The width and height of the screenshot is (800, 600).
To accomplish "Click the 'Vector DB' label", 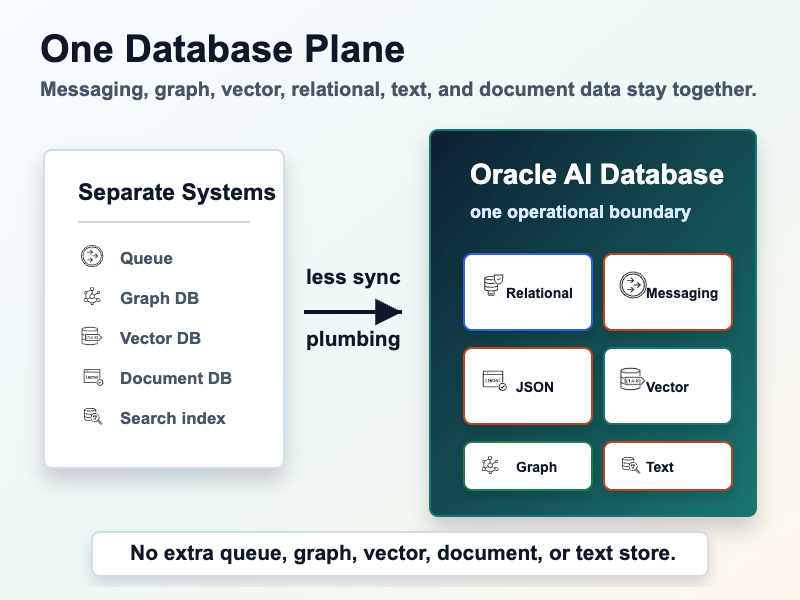I will pyautogui.click(x=160, y=338).
